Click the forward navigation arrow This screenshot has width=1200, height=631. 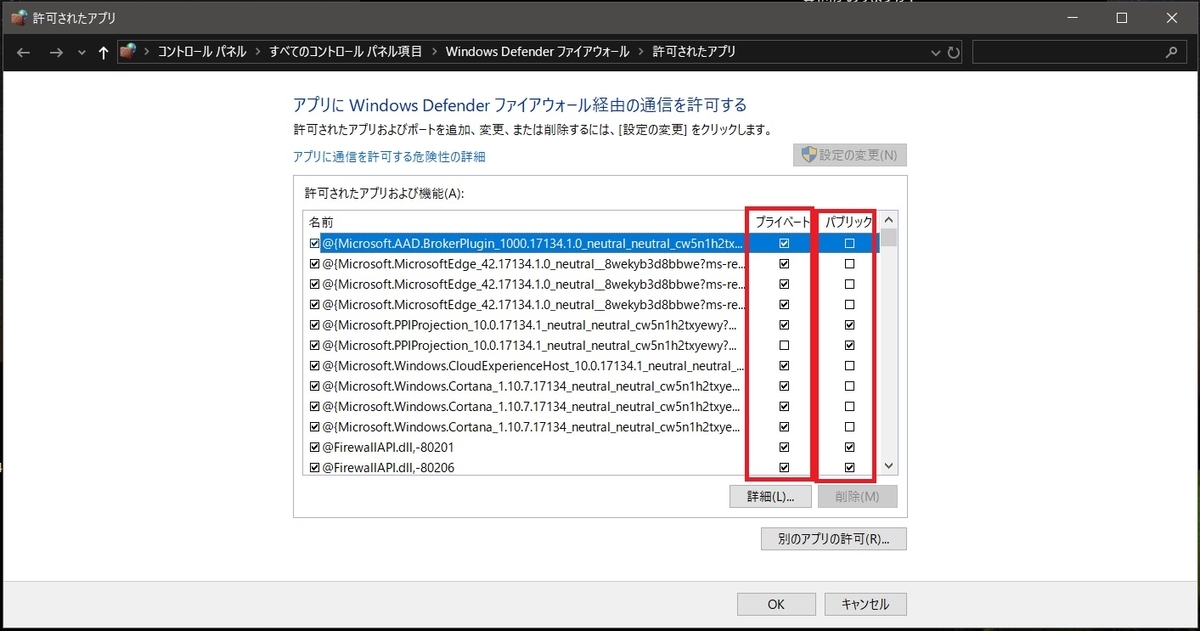[56, 51]
